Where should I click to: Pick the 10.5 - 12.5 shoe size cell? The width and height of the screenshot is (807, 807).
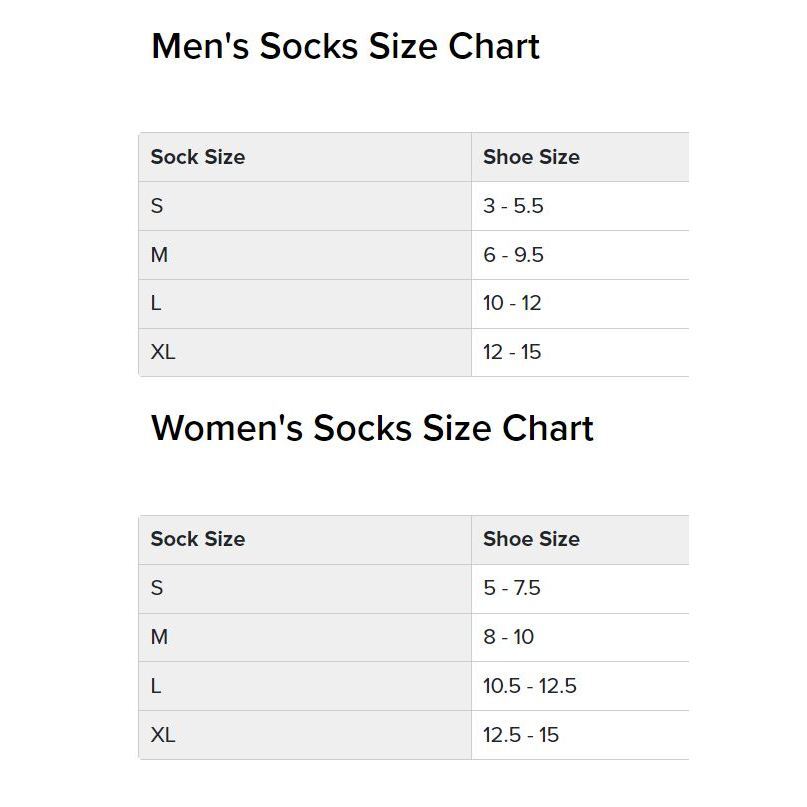tap(530, 686)
